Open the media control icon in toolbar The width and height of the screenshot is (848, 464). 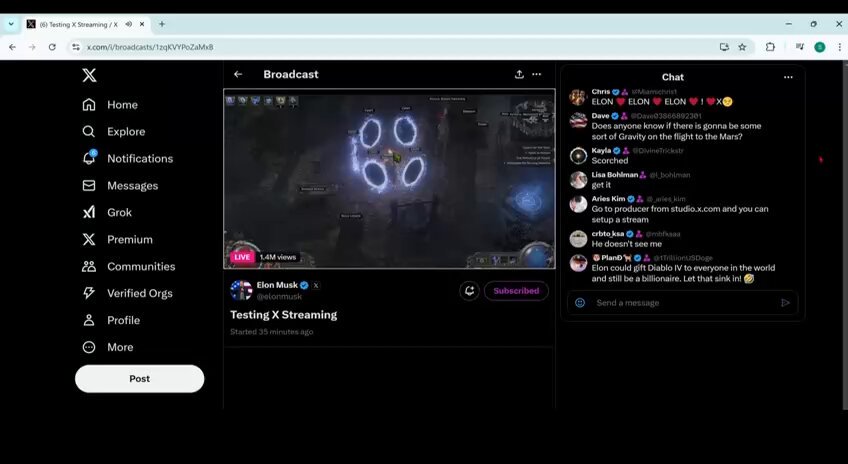point(799,47)
